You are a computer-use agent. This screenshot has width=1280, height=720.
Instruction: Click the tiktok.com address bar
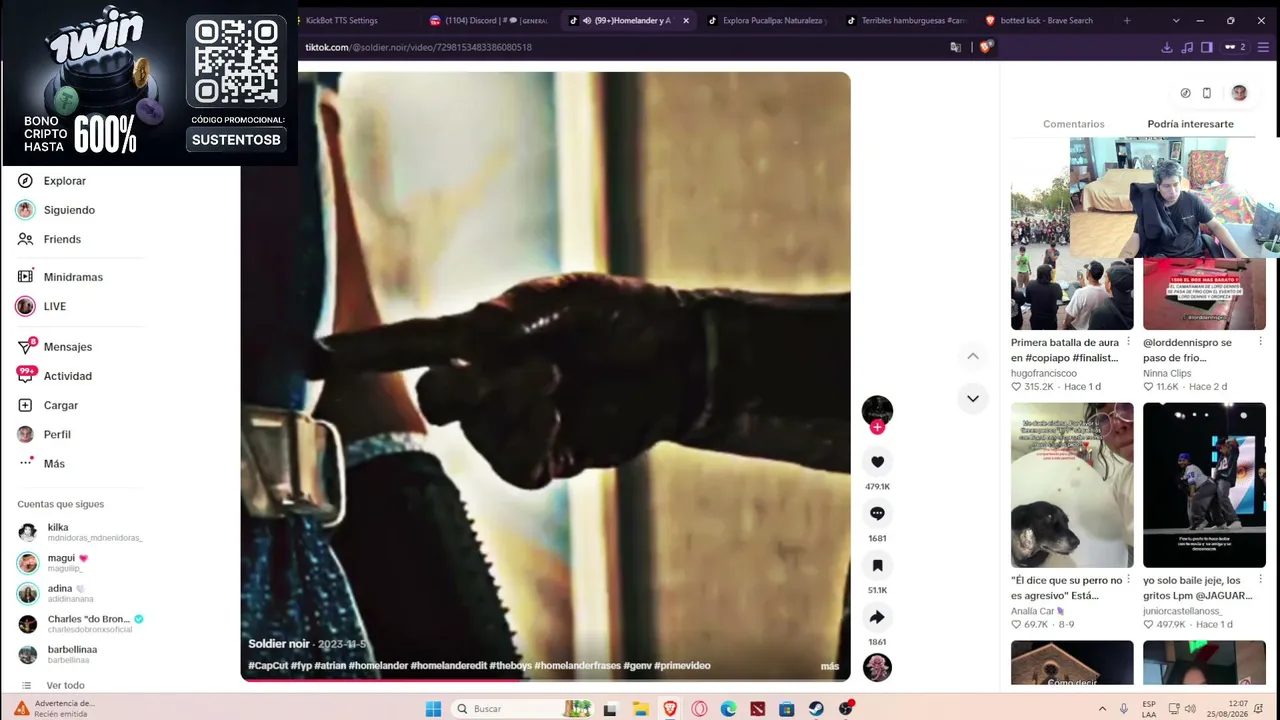tap(620, 47)
